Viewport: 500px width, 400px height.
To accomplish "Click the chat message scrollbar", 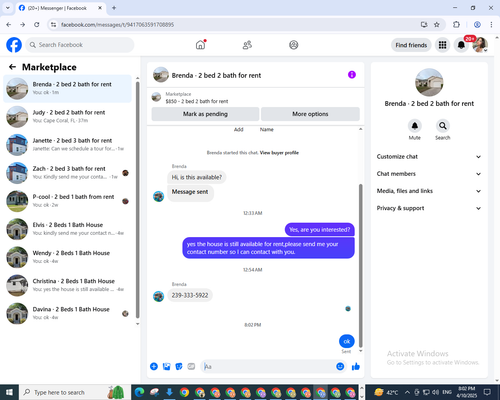I will (360, 265).
